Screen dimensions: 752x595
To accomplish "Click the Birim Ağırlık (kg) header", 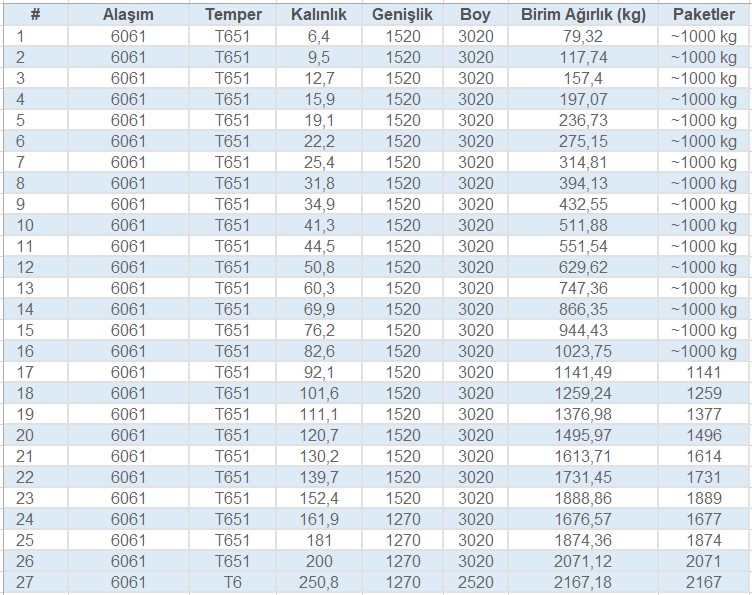I will click(582, 15).
